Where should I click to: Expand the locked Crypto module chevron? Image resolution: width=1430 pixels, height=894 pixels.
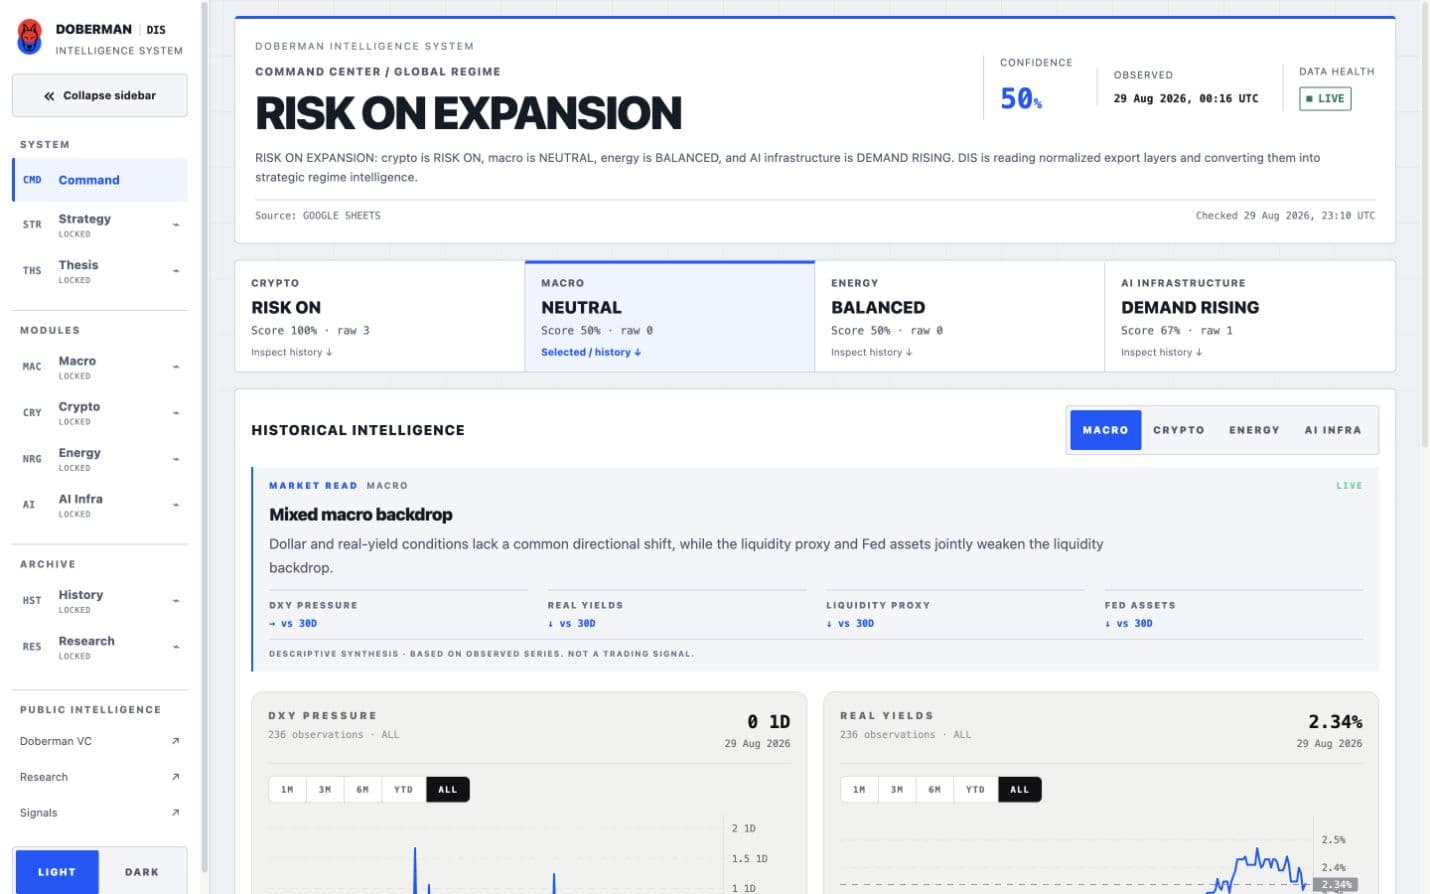(x=176, y=413)
